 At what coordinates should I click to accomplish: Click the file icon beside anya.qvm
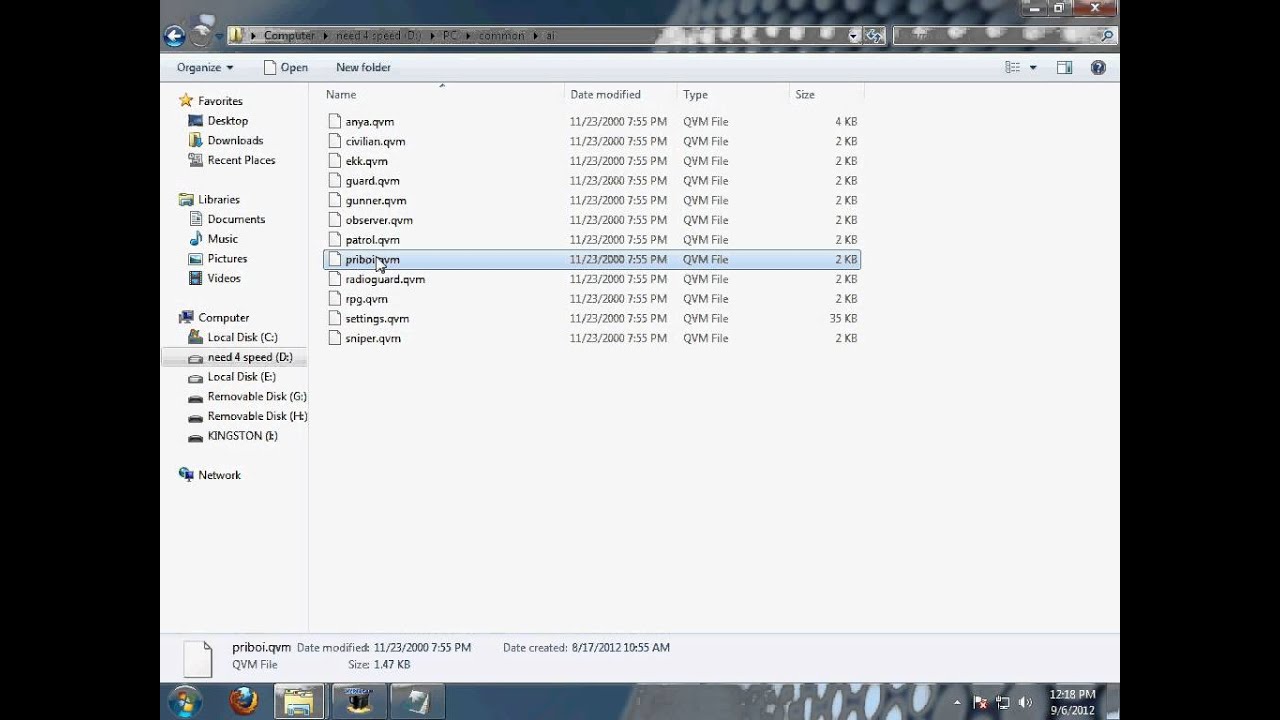335,121
